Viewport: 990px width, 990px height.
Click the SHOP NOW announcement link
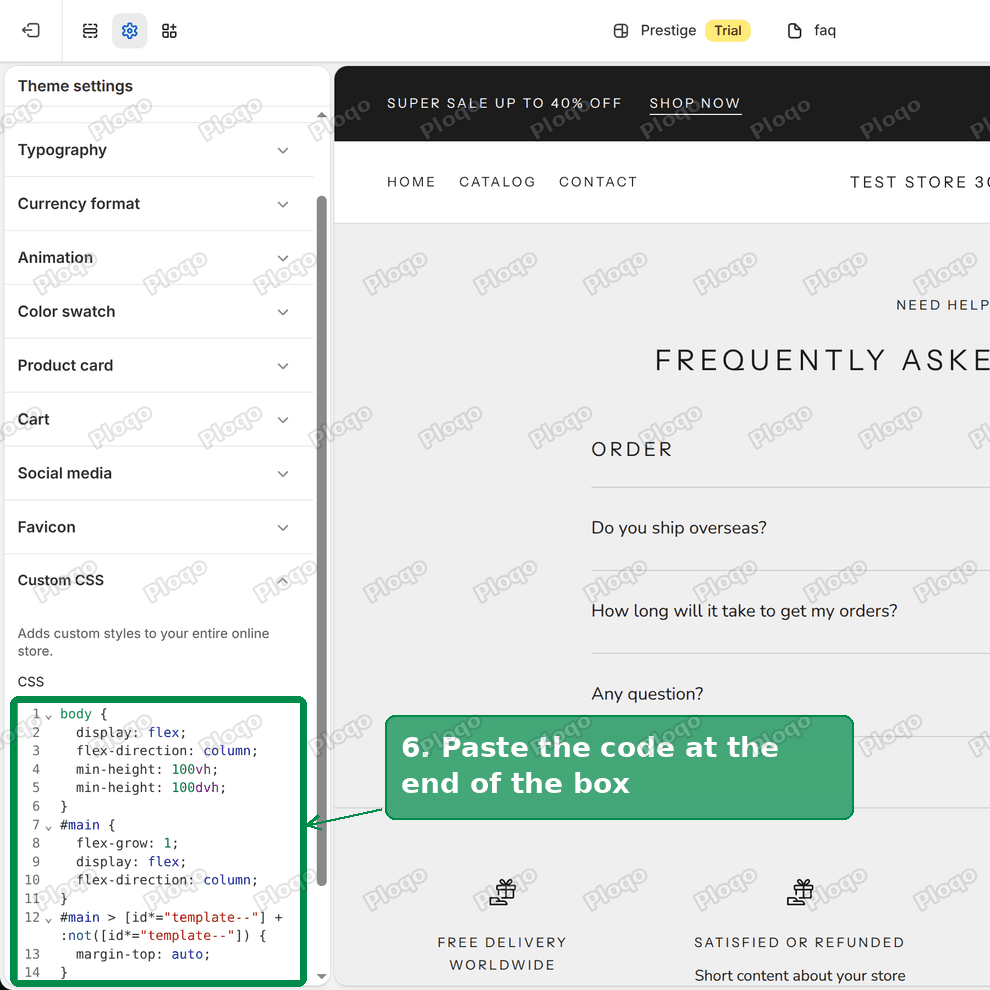pyautogui.click(x=695, y=104)
